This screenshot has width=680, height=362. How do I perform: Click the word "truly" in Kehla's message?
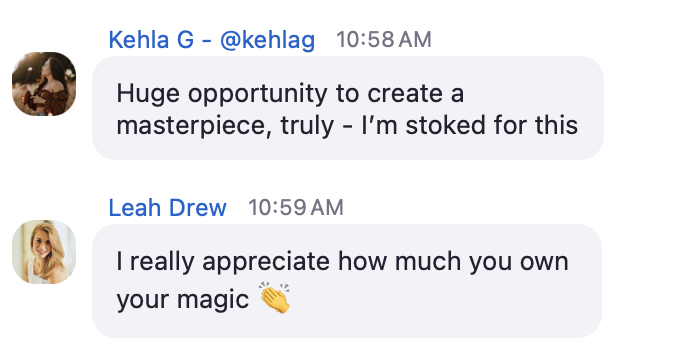pos(307,126)
